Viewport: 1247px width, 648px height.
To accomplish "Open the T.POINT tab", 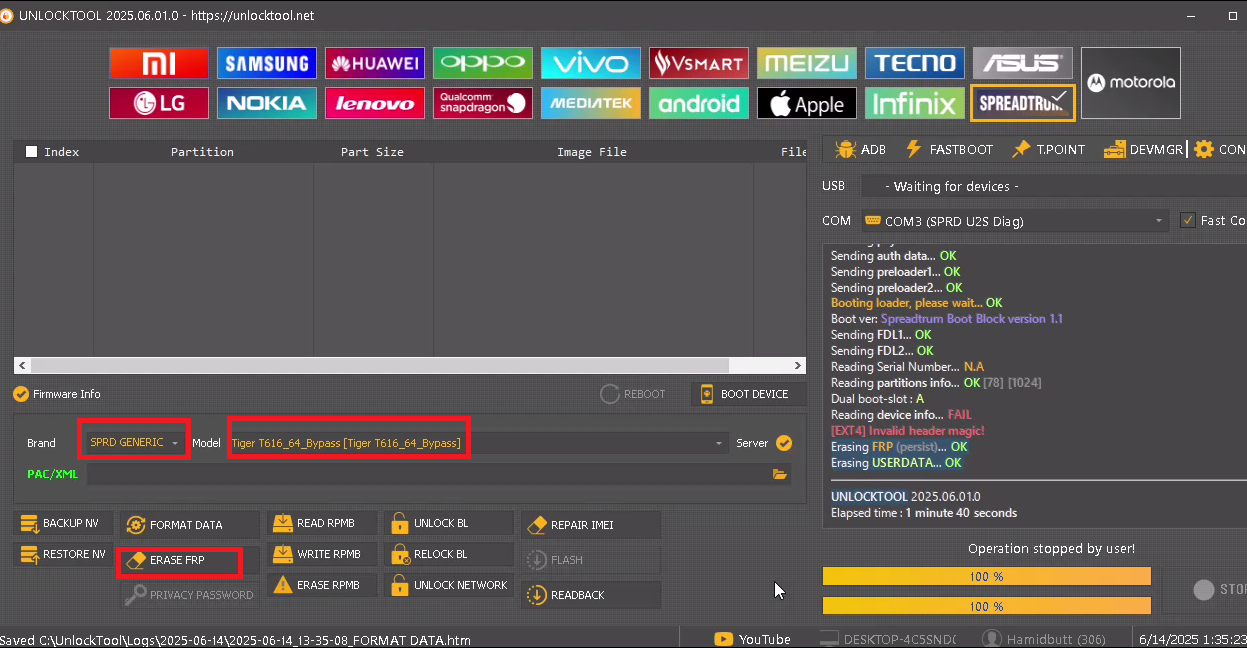I will [1048, 149].
